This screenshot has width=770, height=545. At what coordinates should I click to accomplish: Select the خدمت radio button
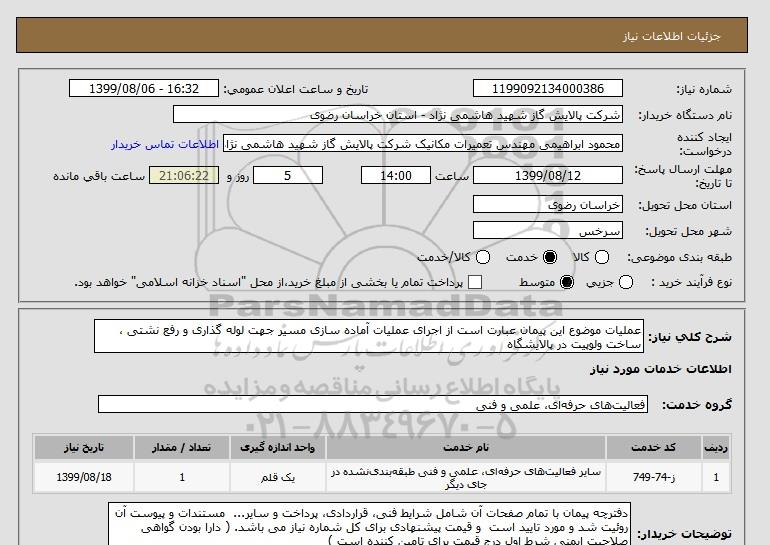coord(550,257)
